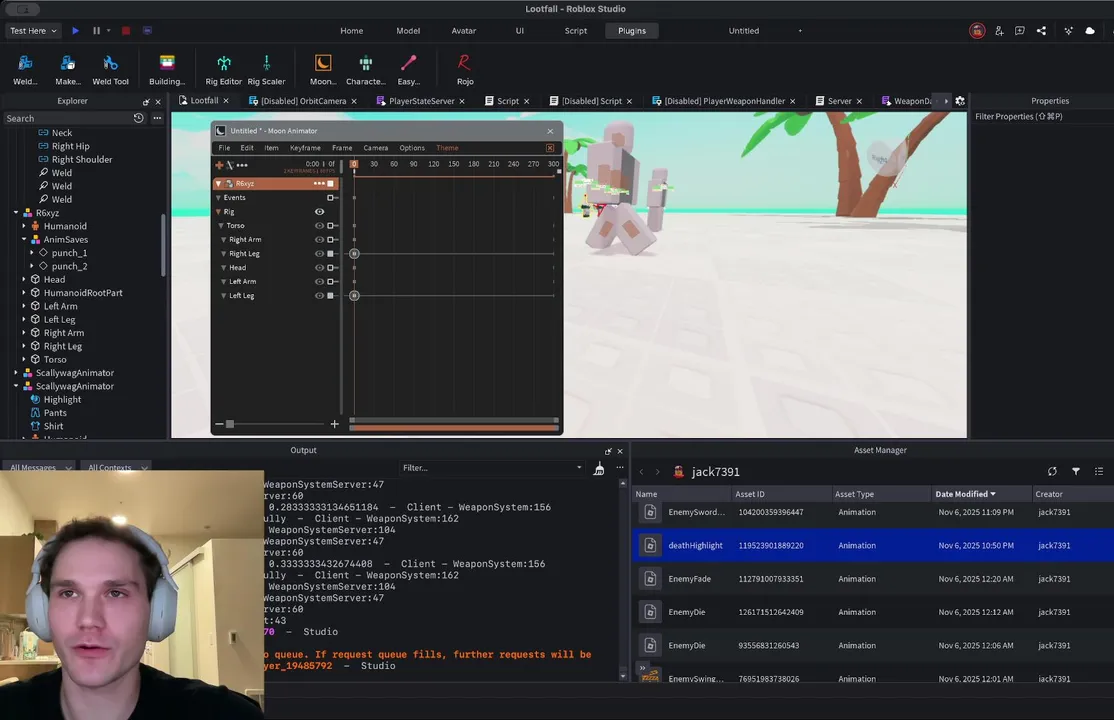
Task: Open the Explorer more options dots
Action: pos(157,118)
